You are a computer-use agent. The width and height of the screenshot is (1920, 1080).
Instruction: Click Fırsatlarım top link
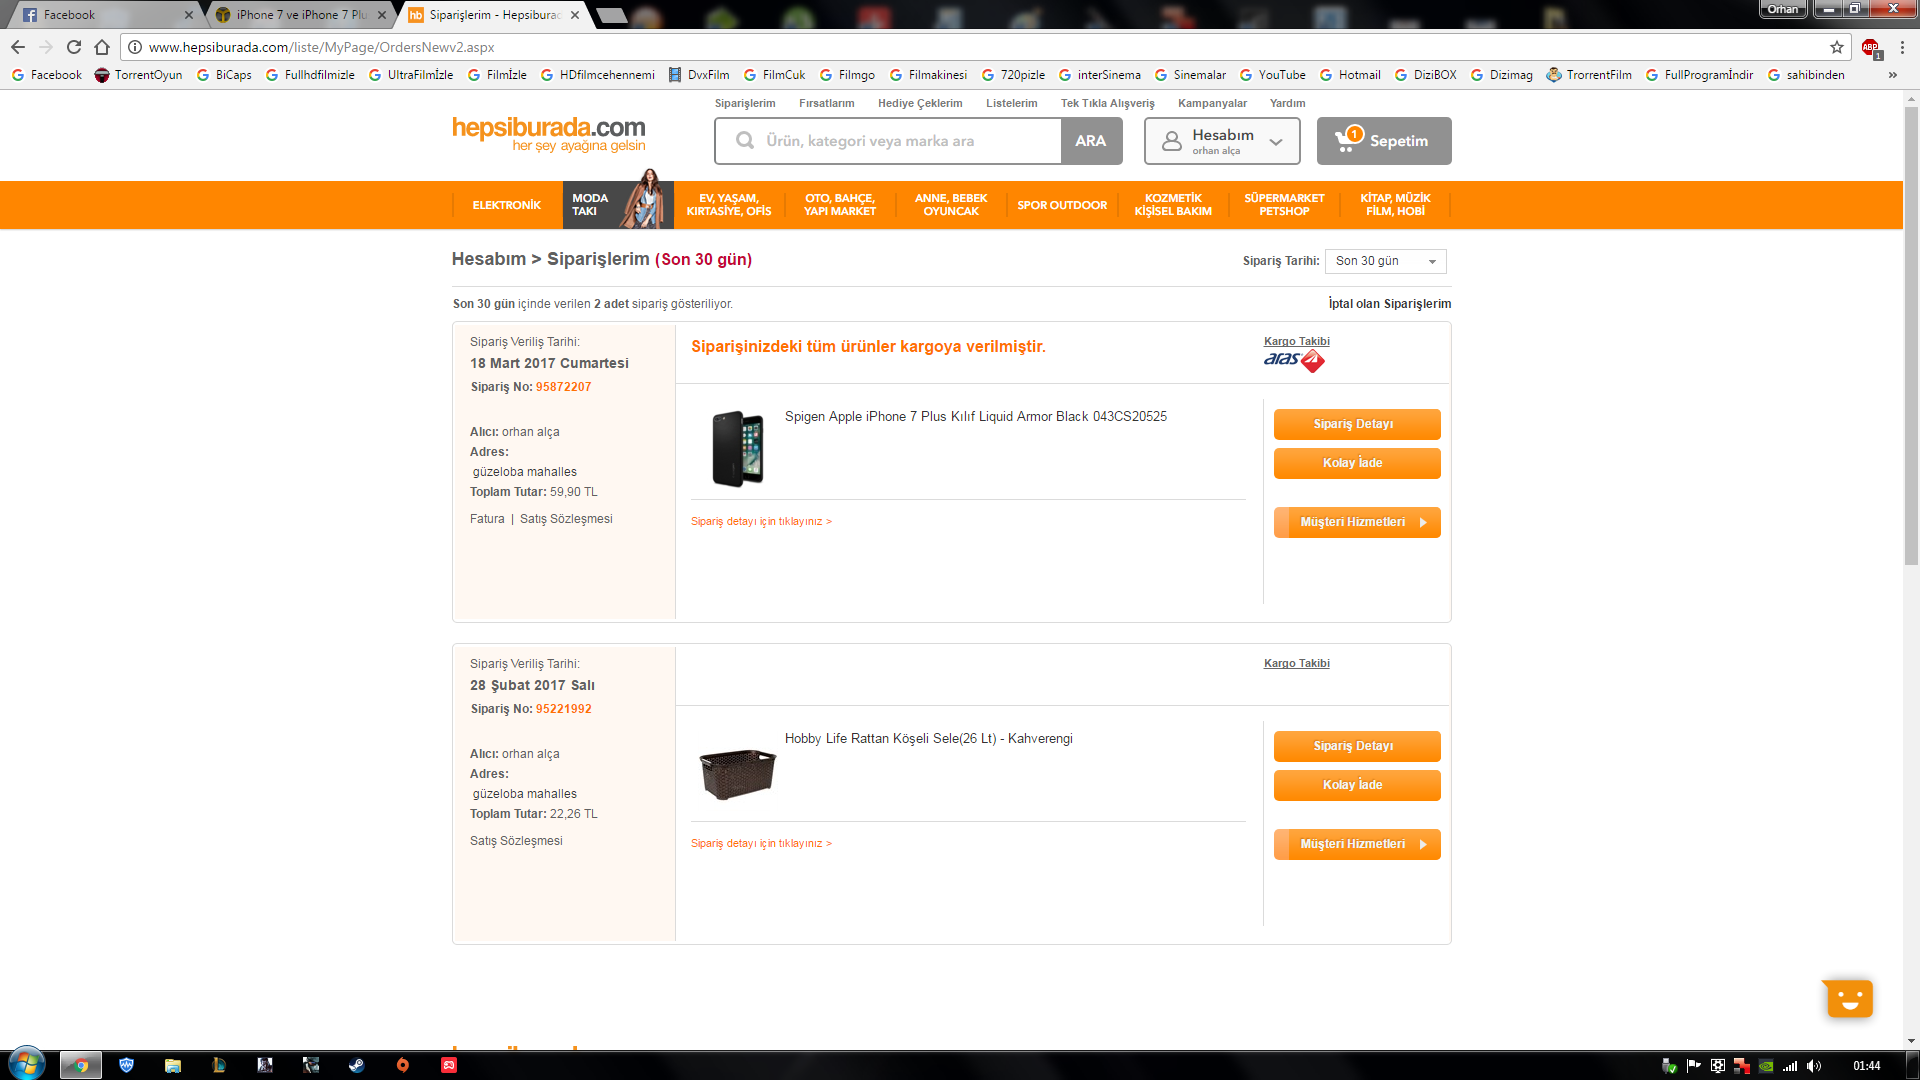[827, 103]
